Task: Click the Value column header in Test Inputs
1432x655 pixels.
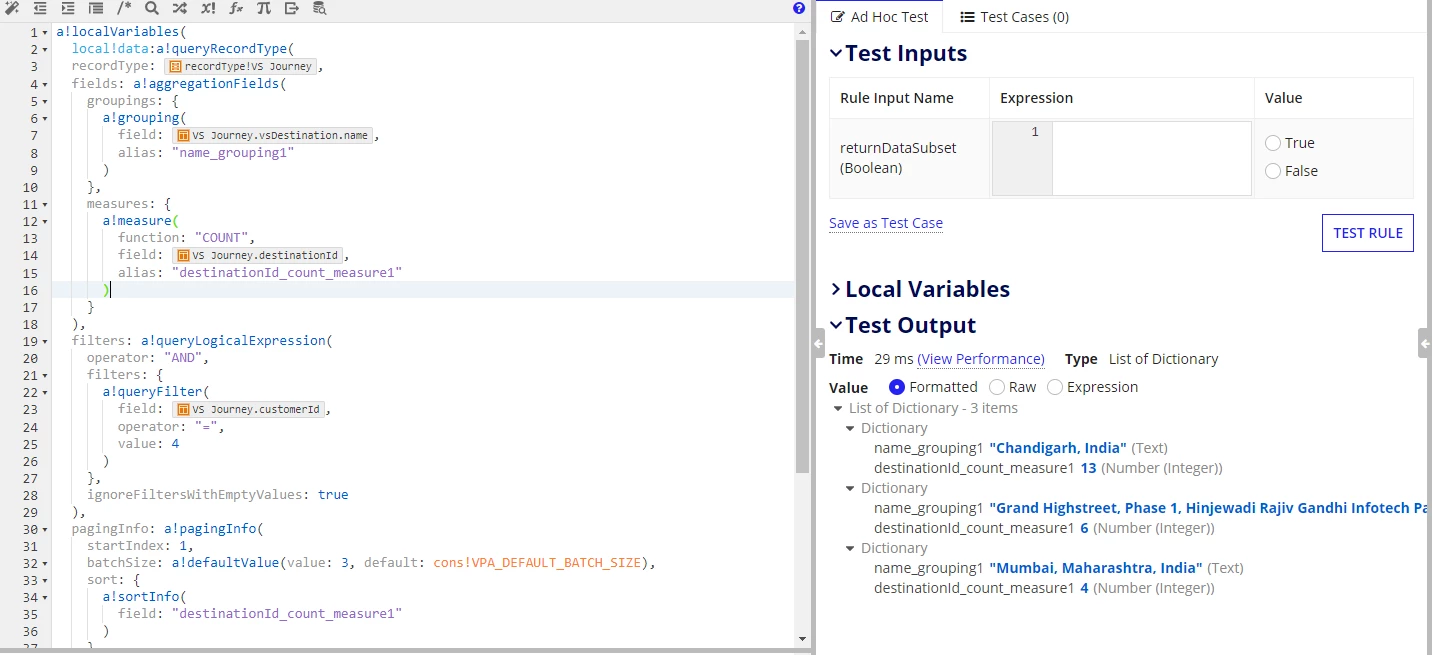Action: [1283, 98]
